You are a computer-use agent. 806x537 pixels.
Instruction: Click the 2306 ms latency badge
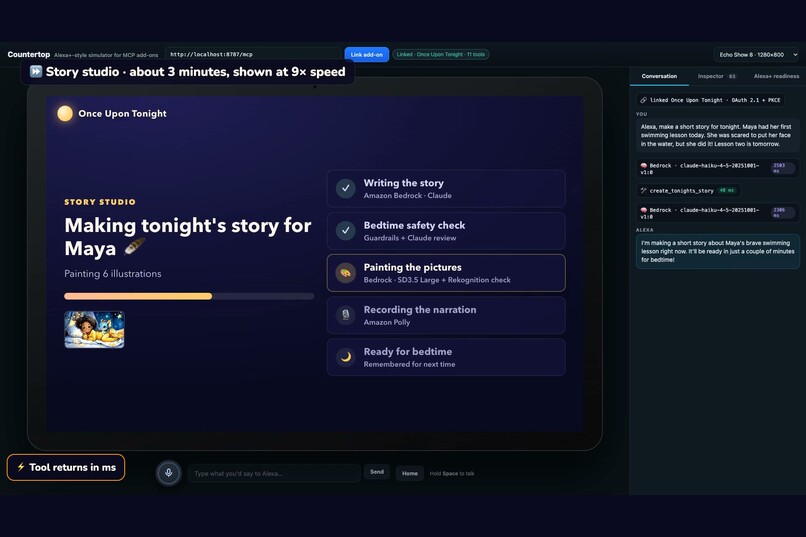[782, 212]
